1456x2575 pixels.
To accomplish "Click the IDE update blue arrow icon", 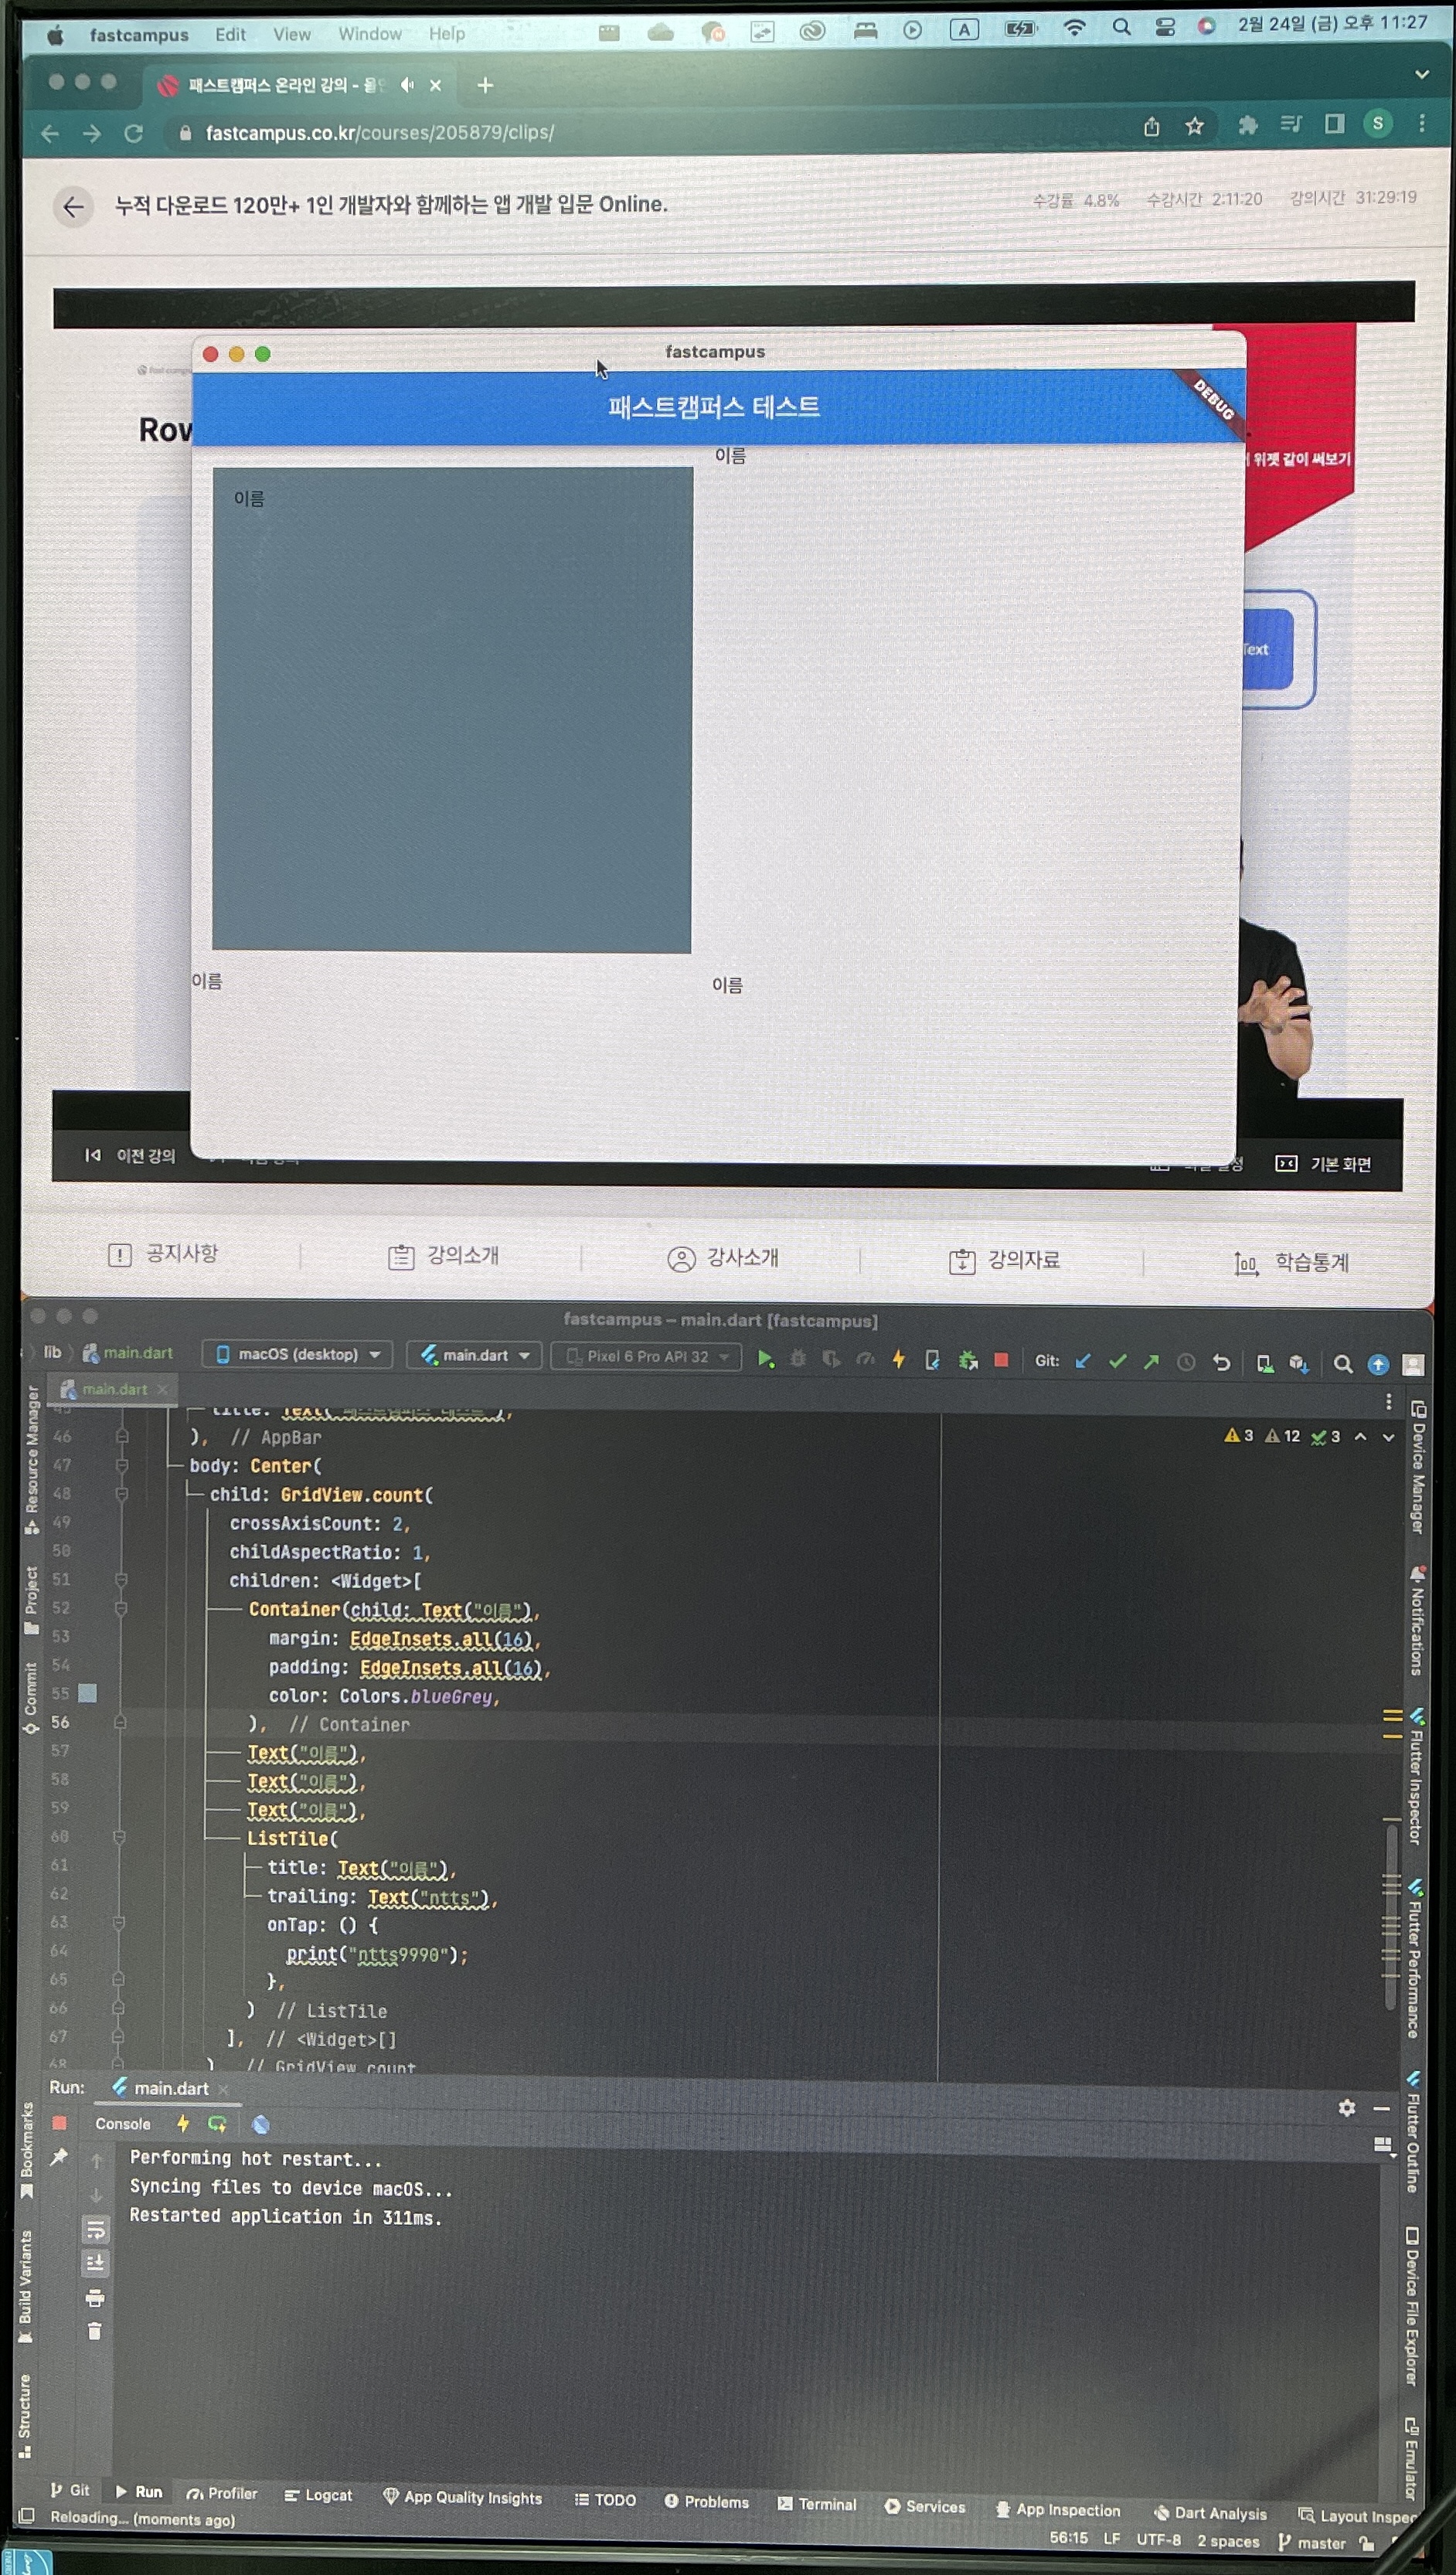I will (1378, 1364).
